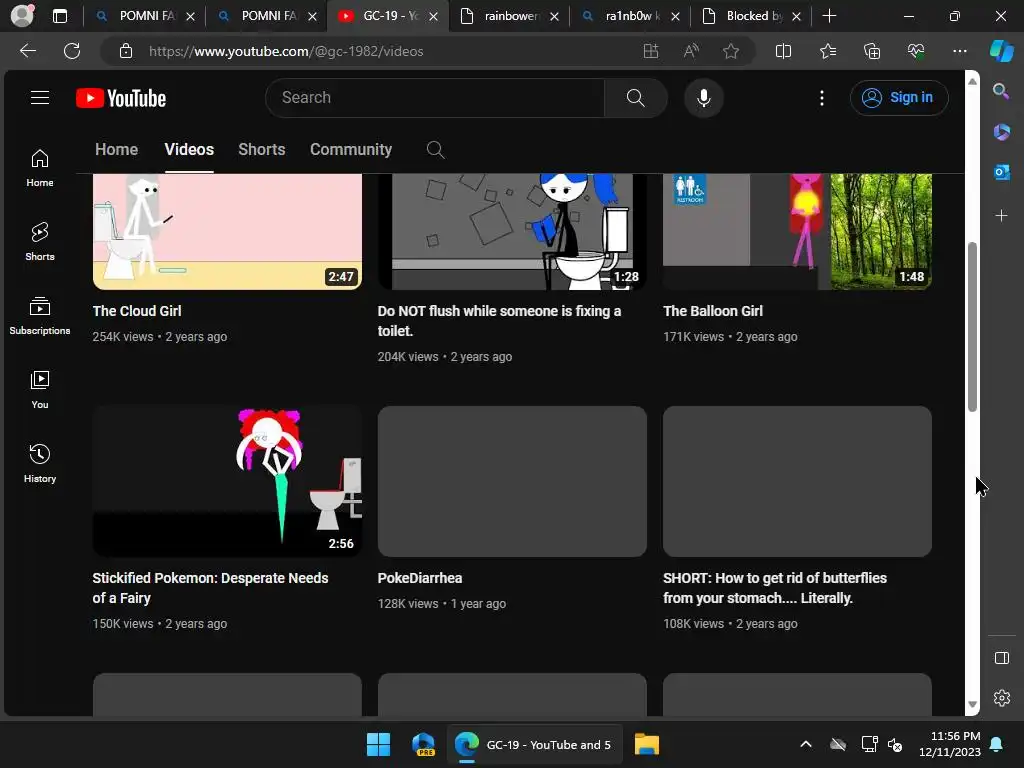Switch to the channel Home tab

point(116,150)
